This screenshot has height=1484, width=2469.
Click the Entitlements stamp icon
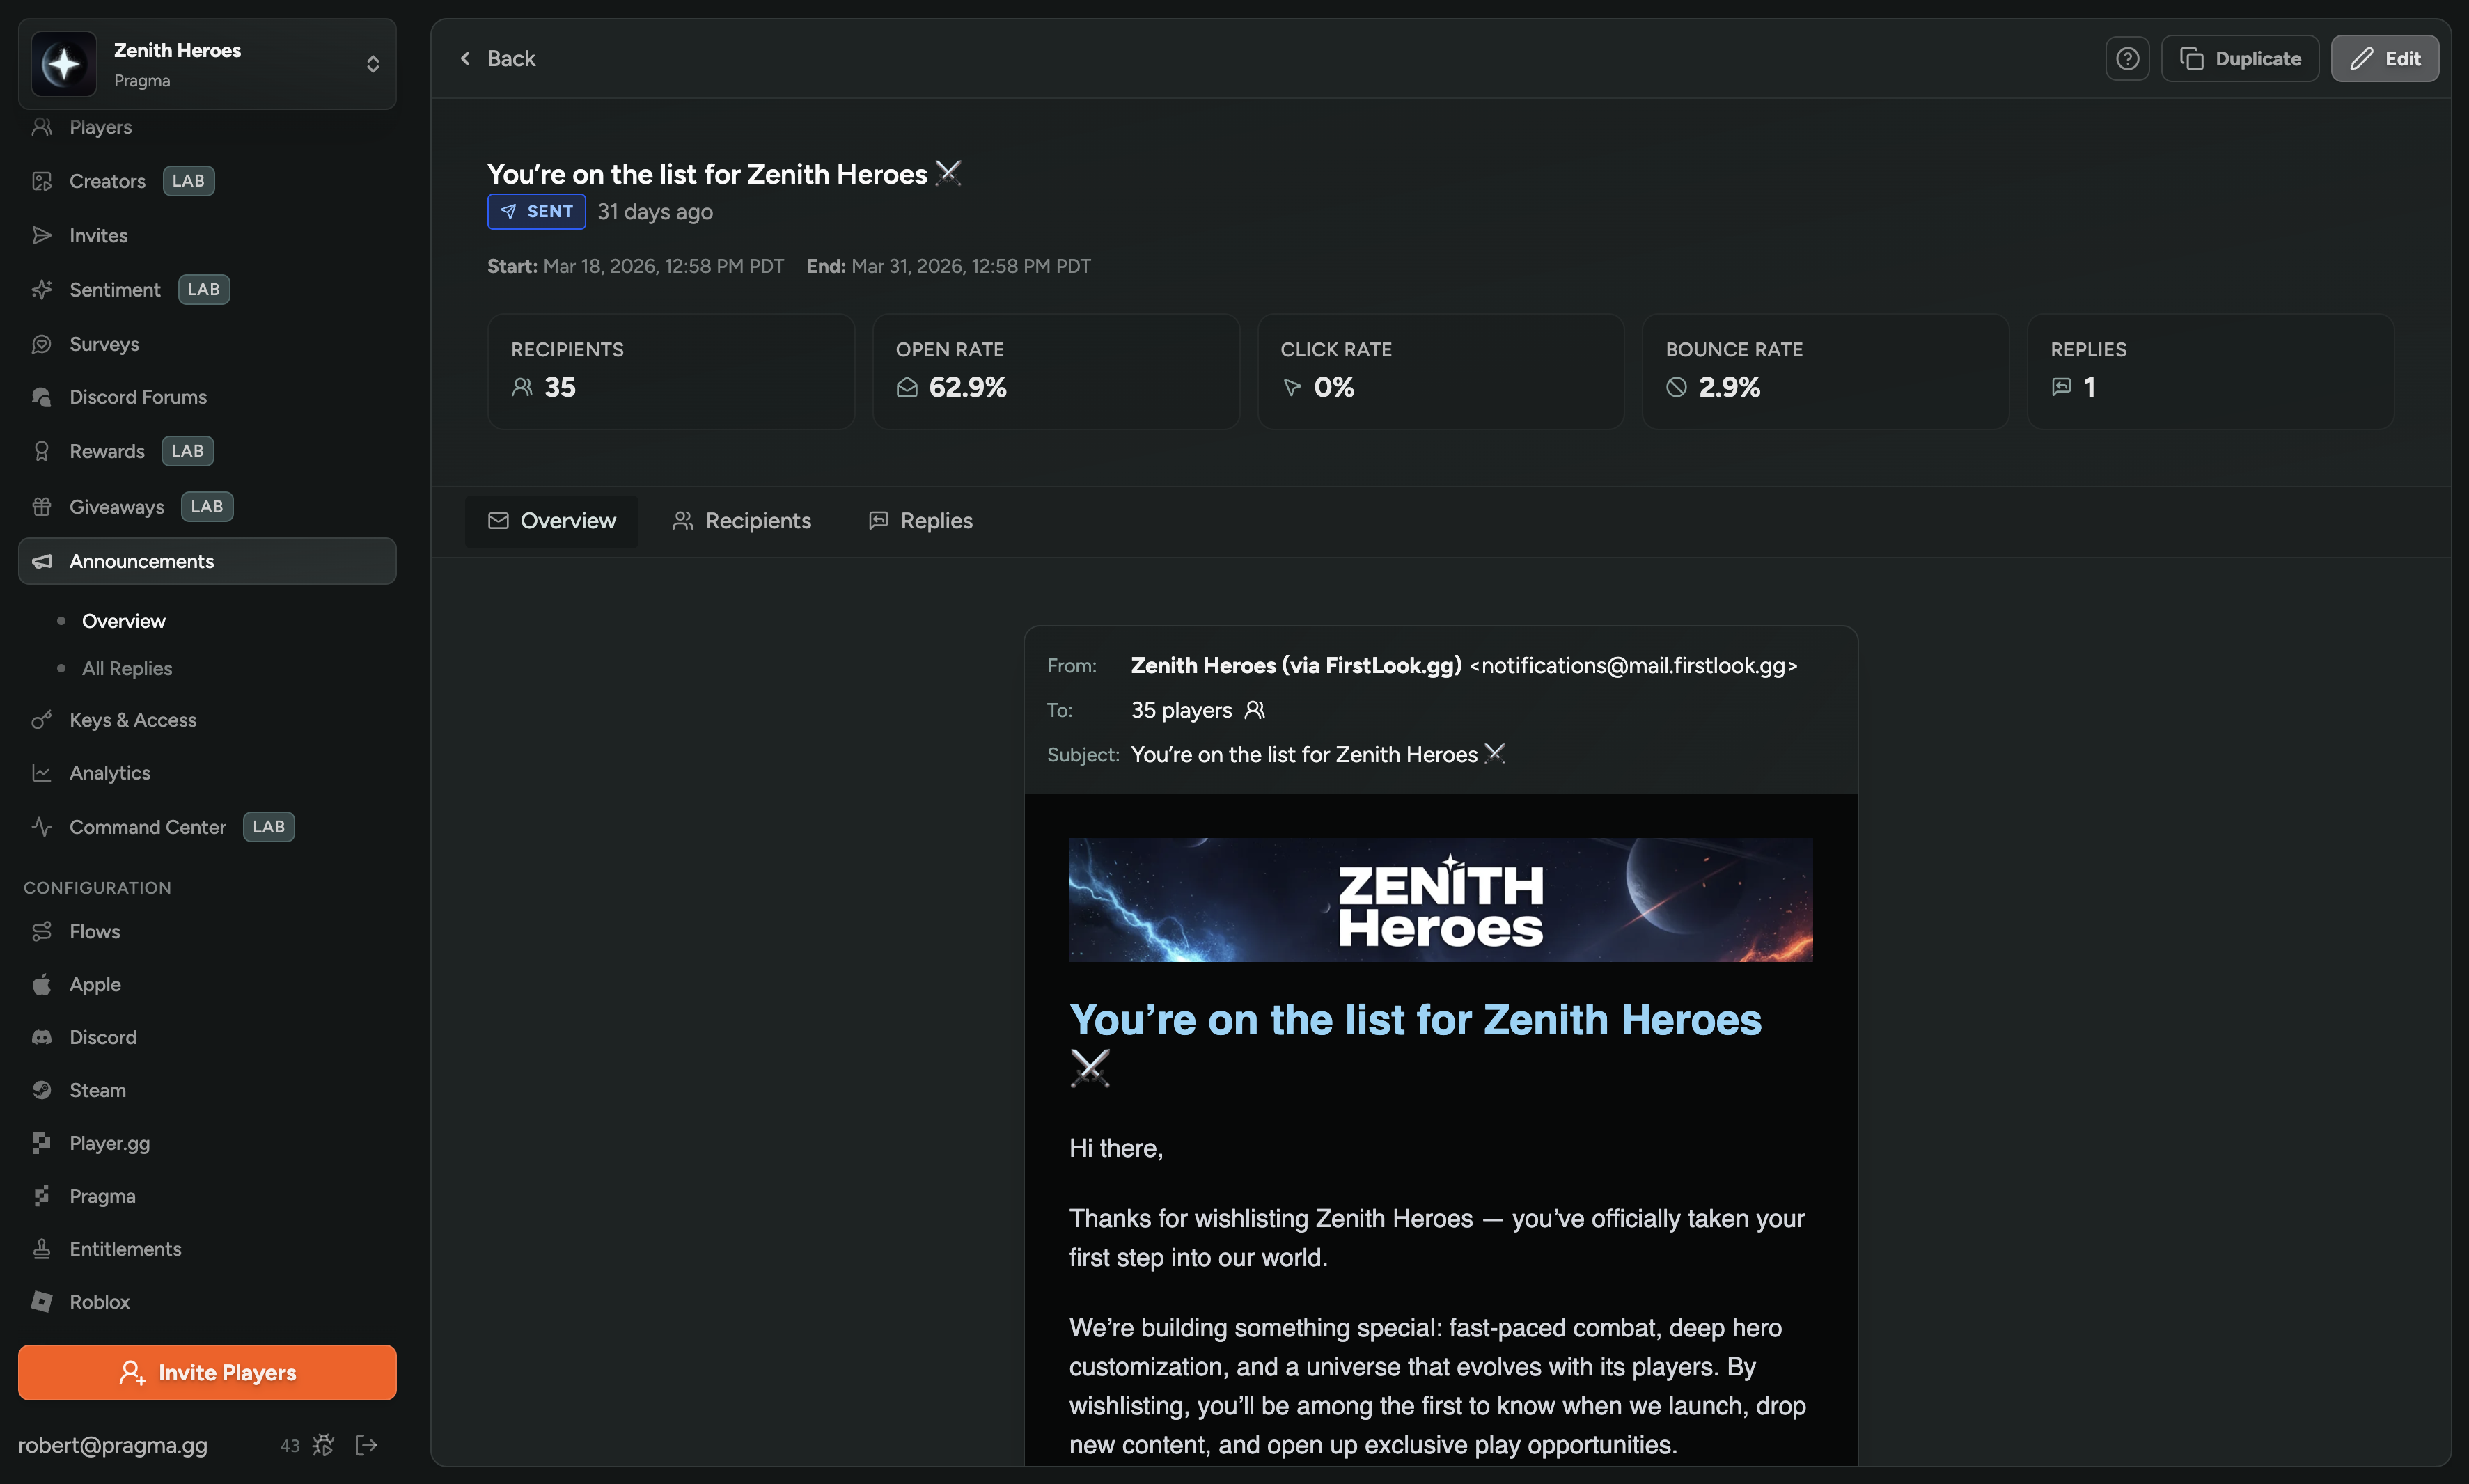(x=42, y=1249)
